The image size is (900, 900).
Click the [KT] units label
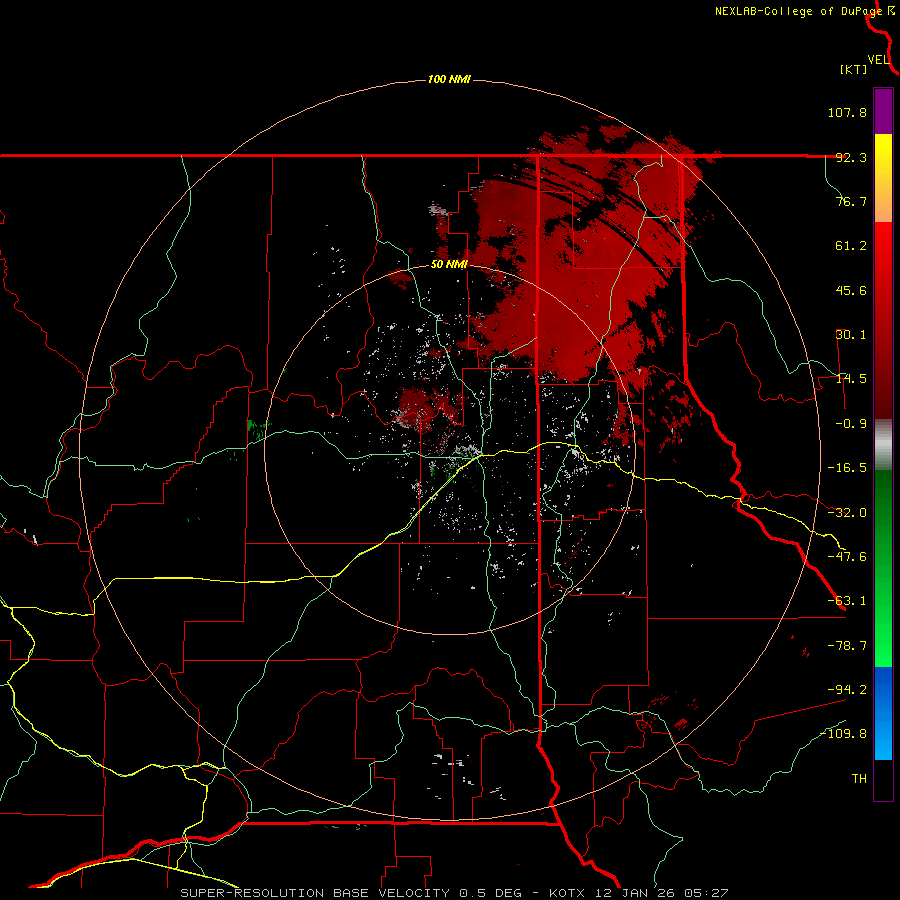854,69
